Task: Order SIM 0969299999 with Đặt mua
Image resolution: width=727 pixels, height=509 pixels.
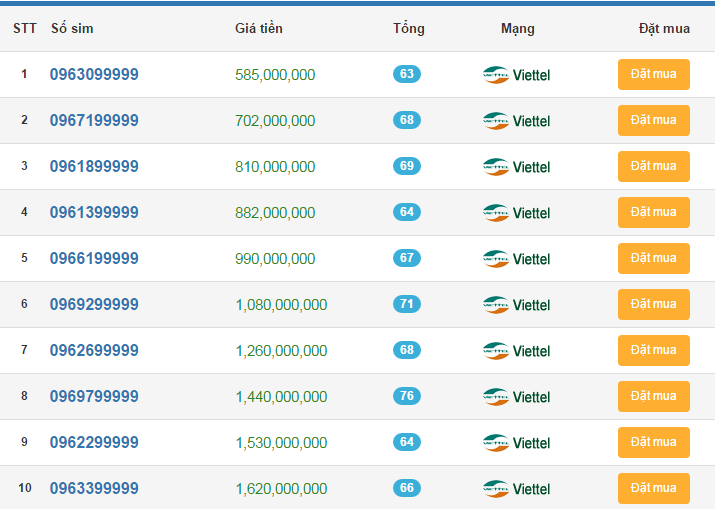Action: click(653, 304)
